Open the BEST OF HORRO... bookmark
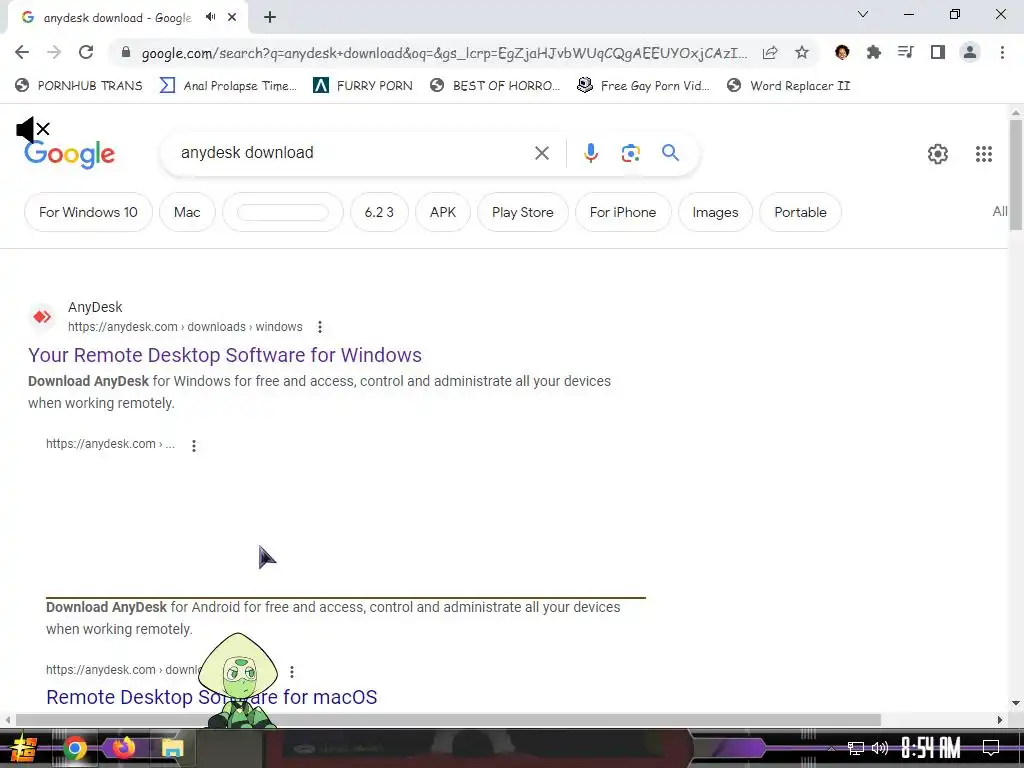Viewport: 1024px width, 768px height. pyautogui.click(x=495, y=86)
